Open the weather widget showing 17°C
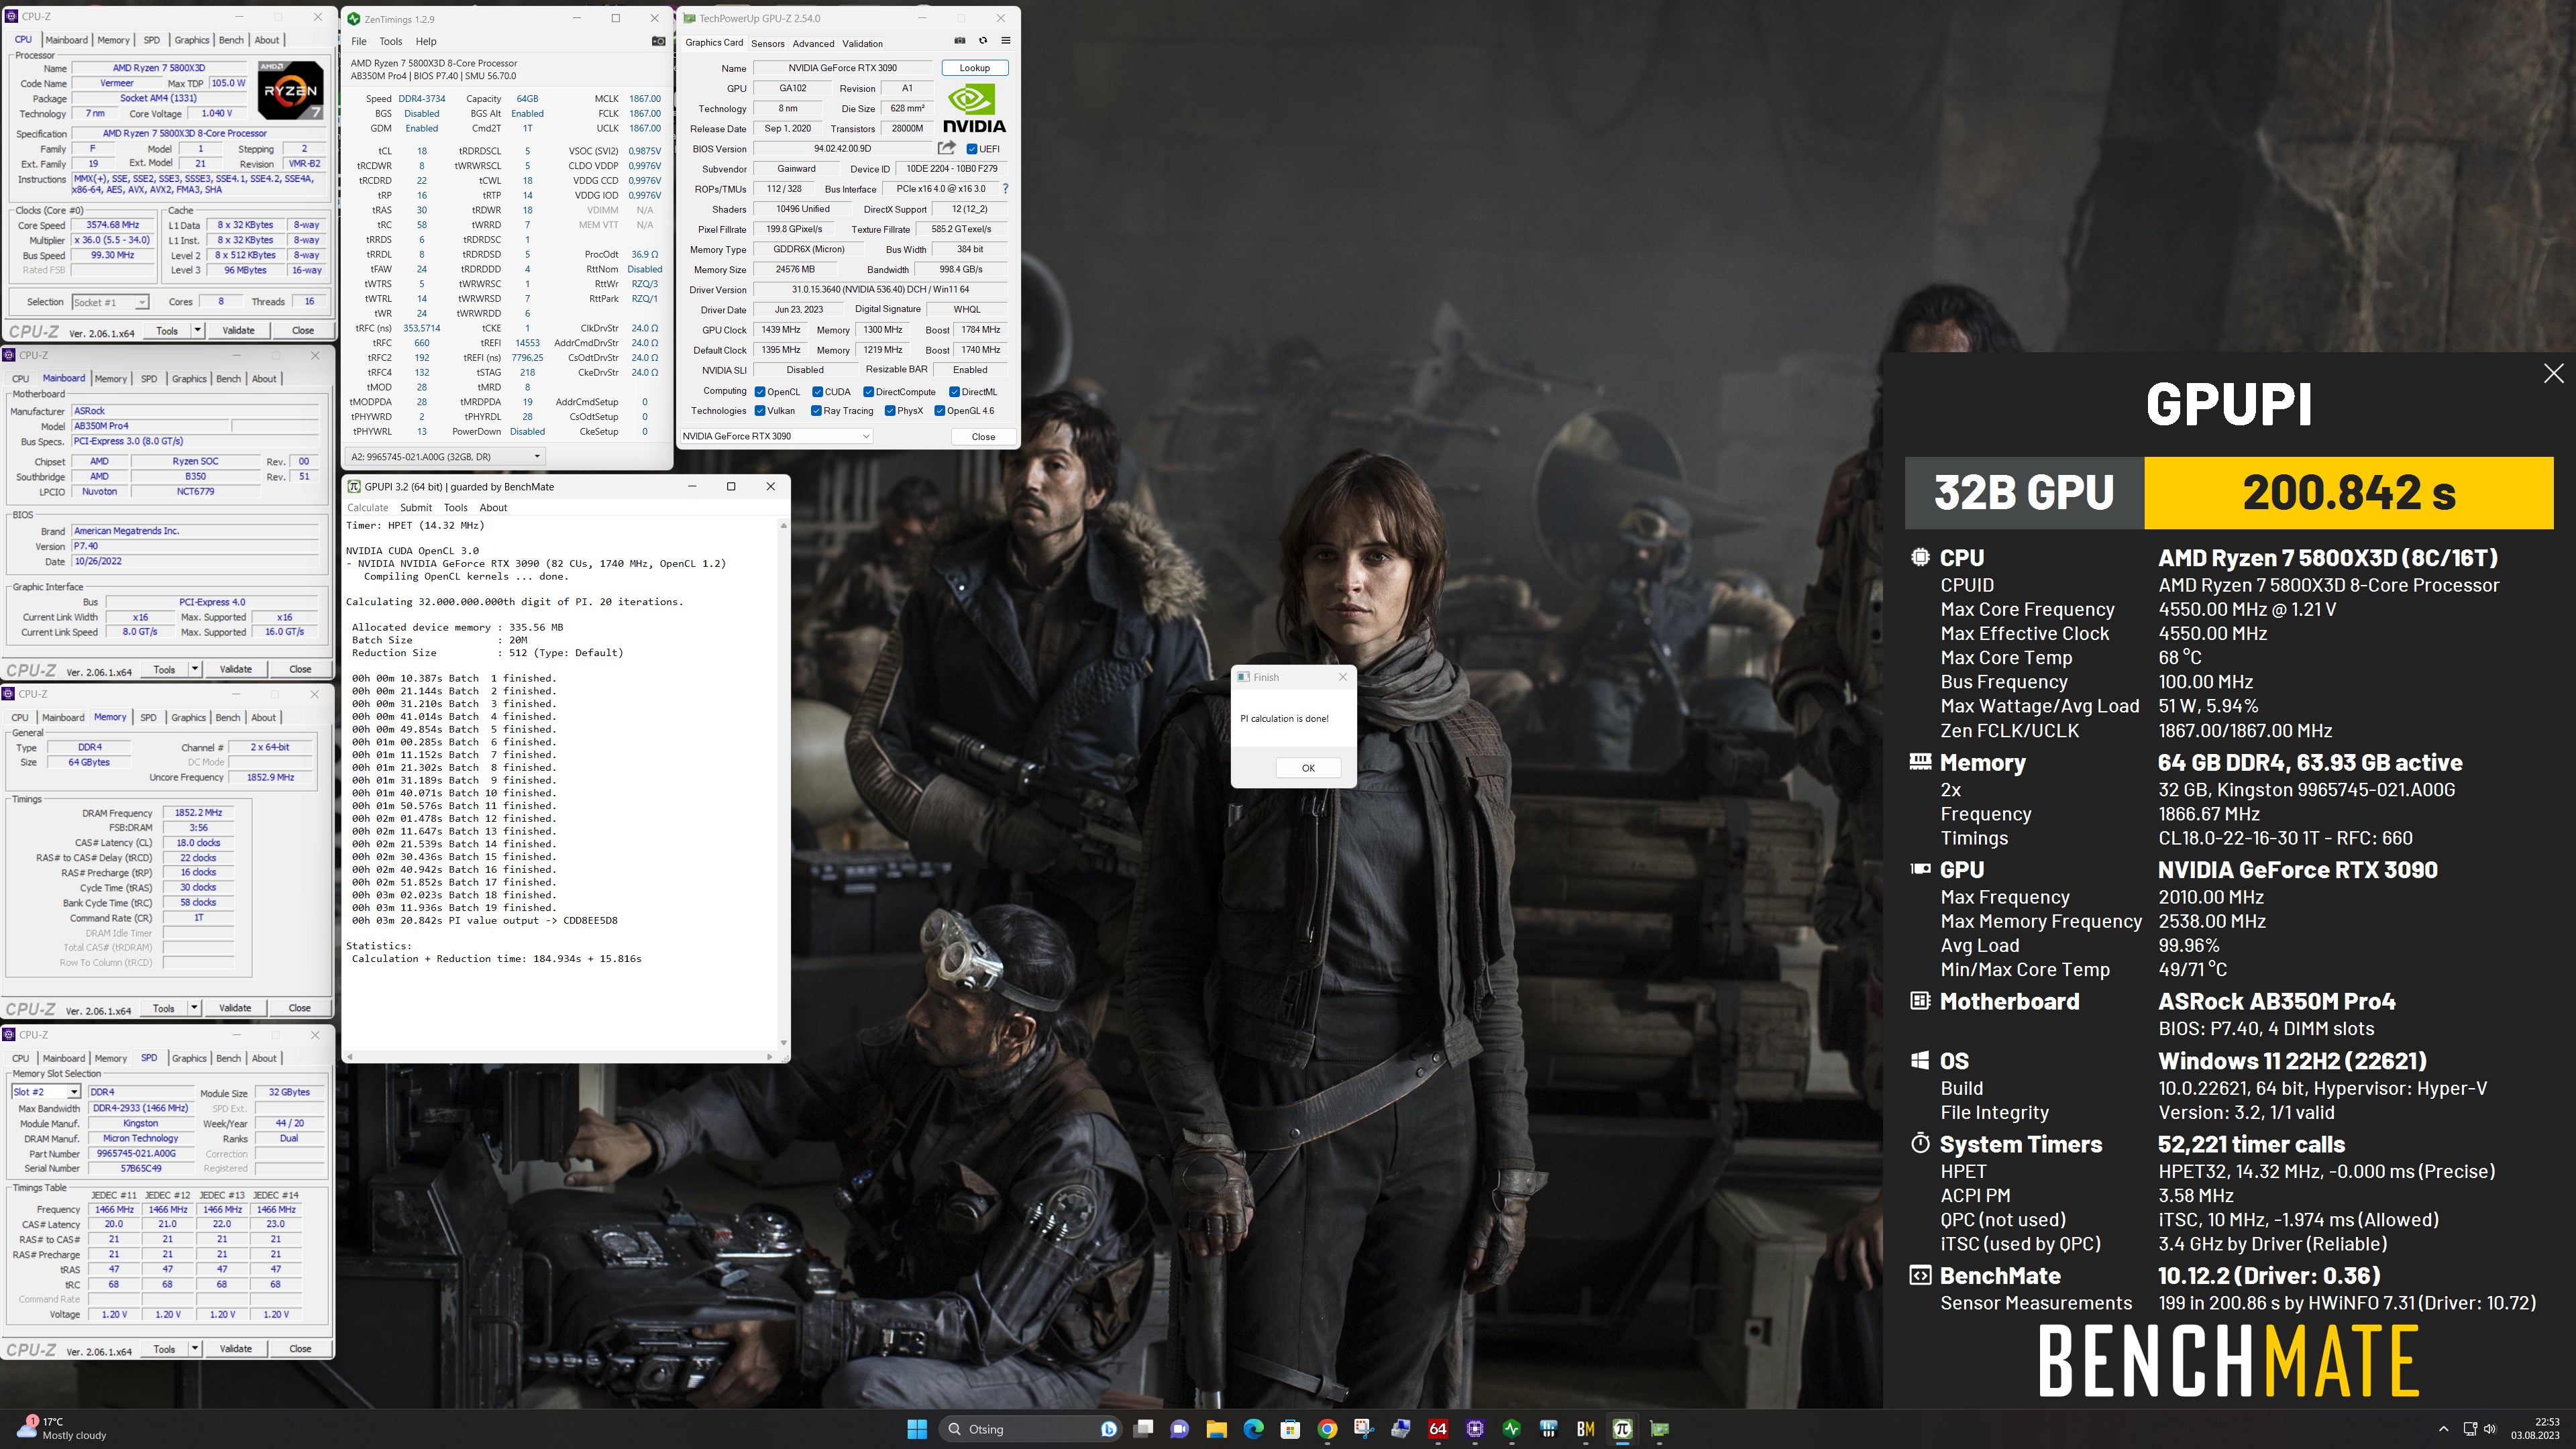This screenshot has width=2576, height=1449. (x=62, y=1428)
